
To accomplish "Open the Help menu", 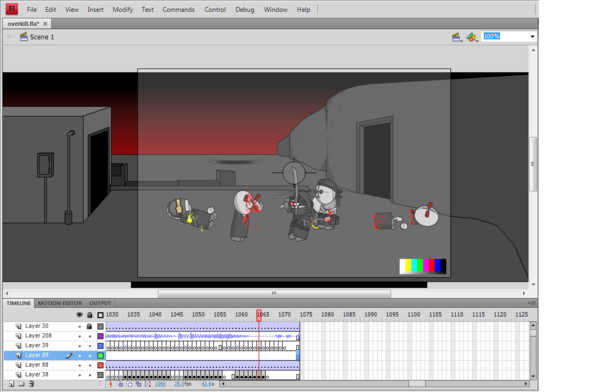I will click(303, 9).
